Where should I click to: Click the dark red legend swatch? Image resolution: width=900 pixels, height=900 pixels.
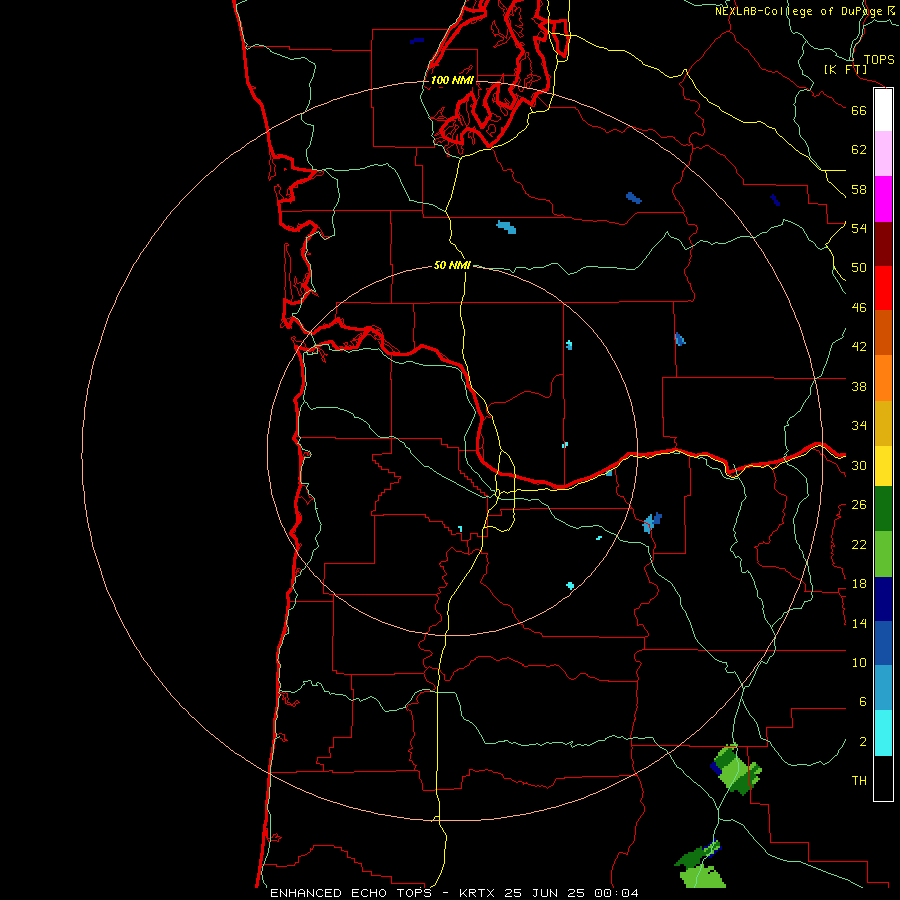click(x=883, y=244)
